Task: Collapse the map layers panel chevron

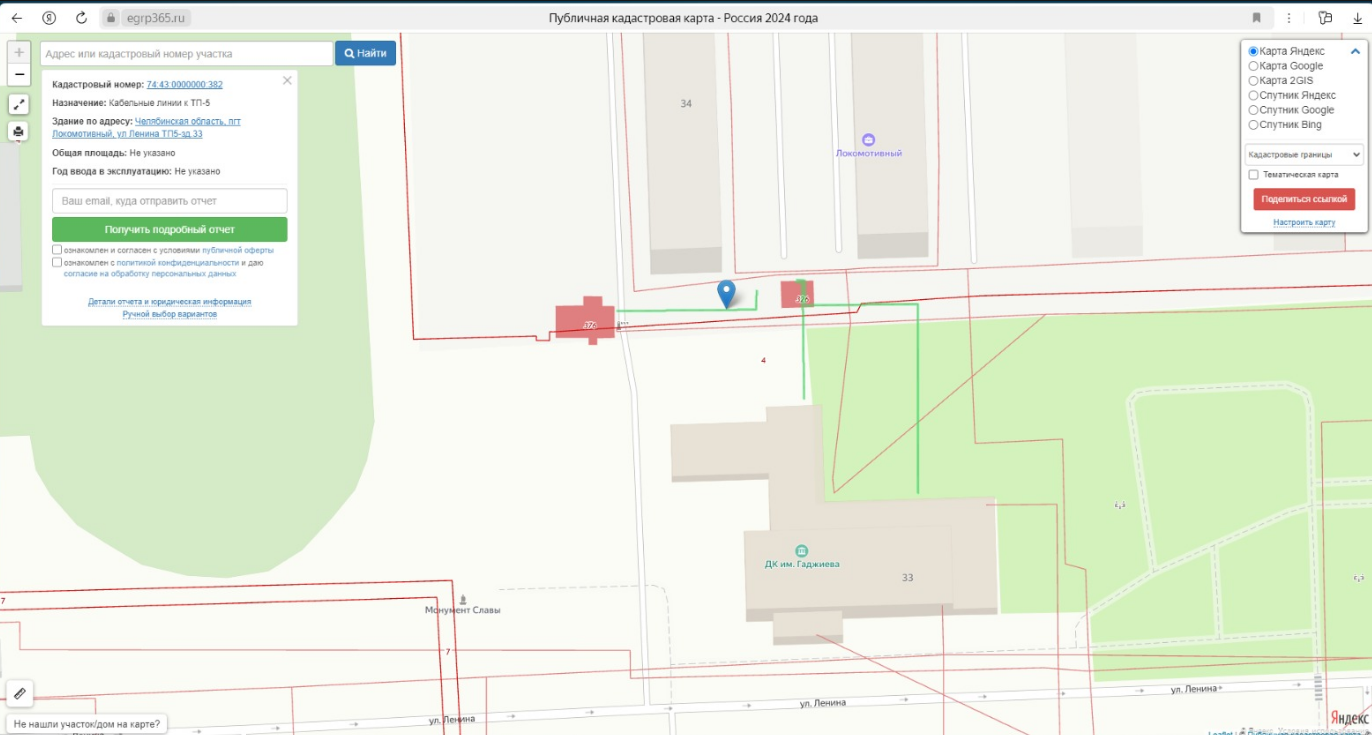Action: [x=1356, y=51]
